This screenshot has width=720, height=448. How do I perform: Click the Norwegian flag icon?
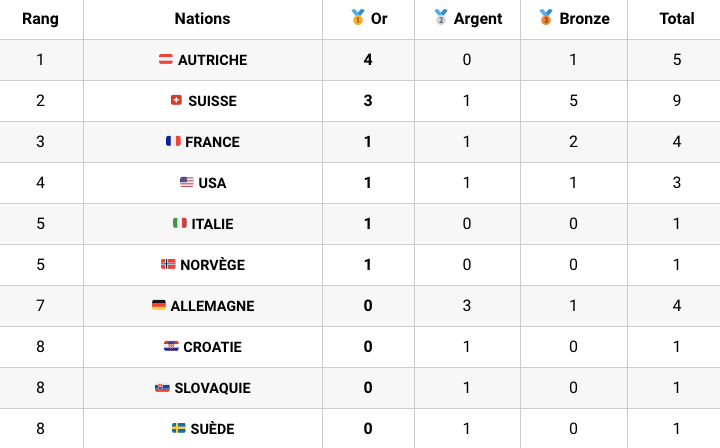pyautogui.click(x=168, y=264)
